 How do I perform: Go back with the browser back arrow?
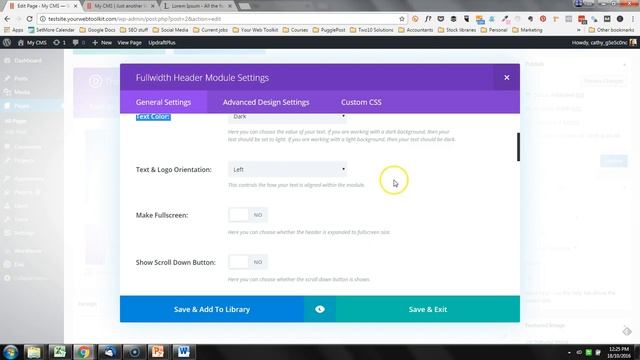pyautogui.click(x=7, y=19)
